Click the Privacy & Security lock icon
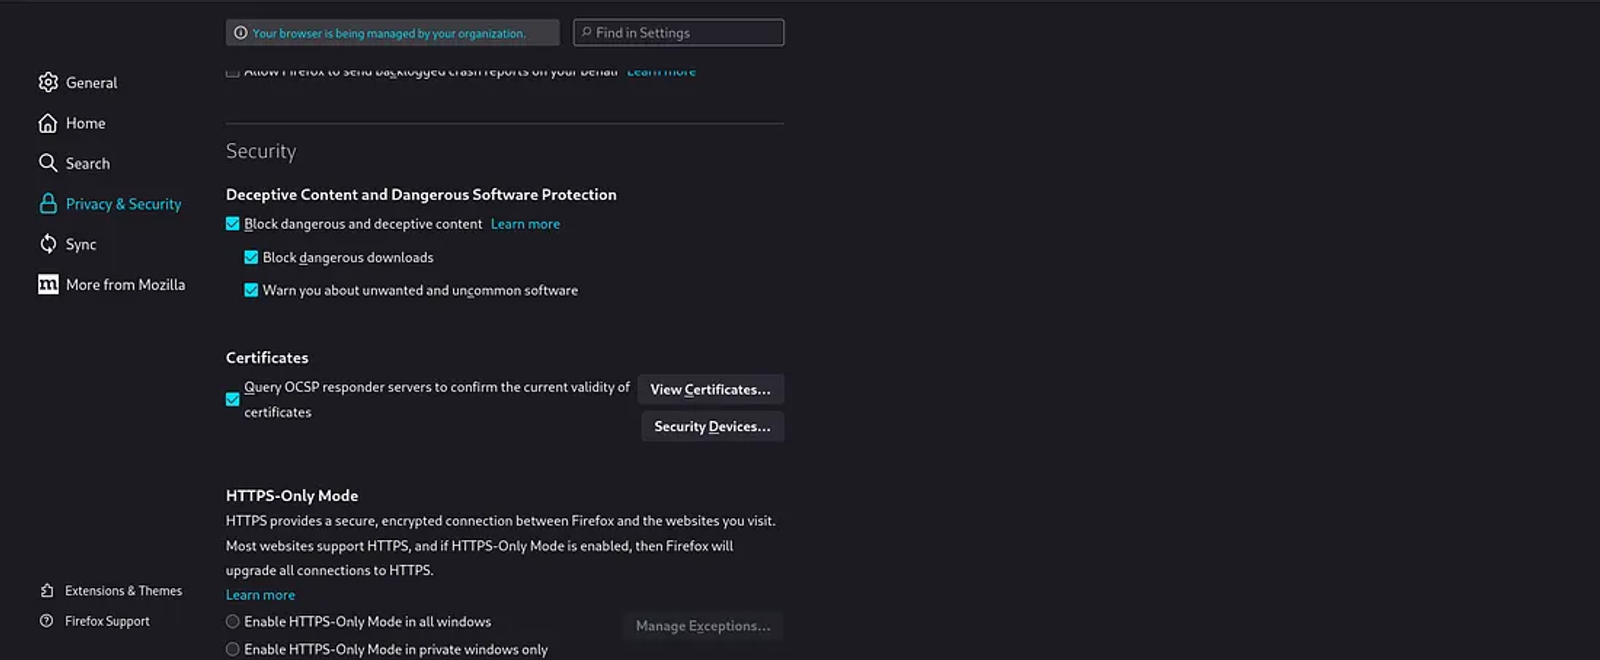Viewport: 1600px width, 660px height. click(x=48, y=204)
